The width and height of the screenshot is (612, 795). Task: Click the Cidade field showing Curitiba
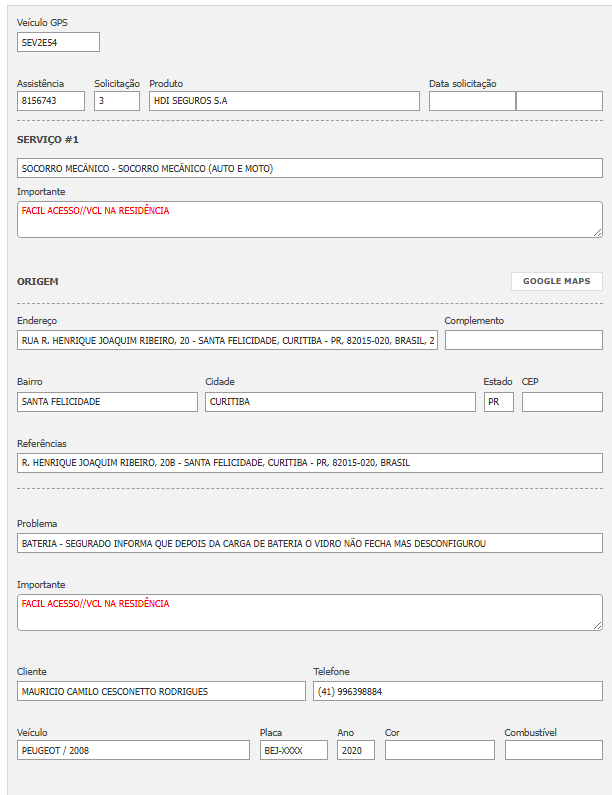point(340,401)
